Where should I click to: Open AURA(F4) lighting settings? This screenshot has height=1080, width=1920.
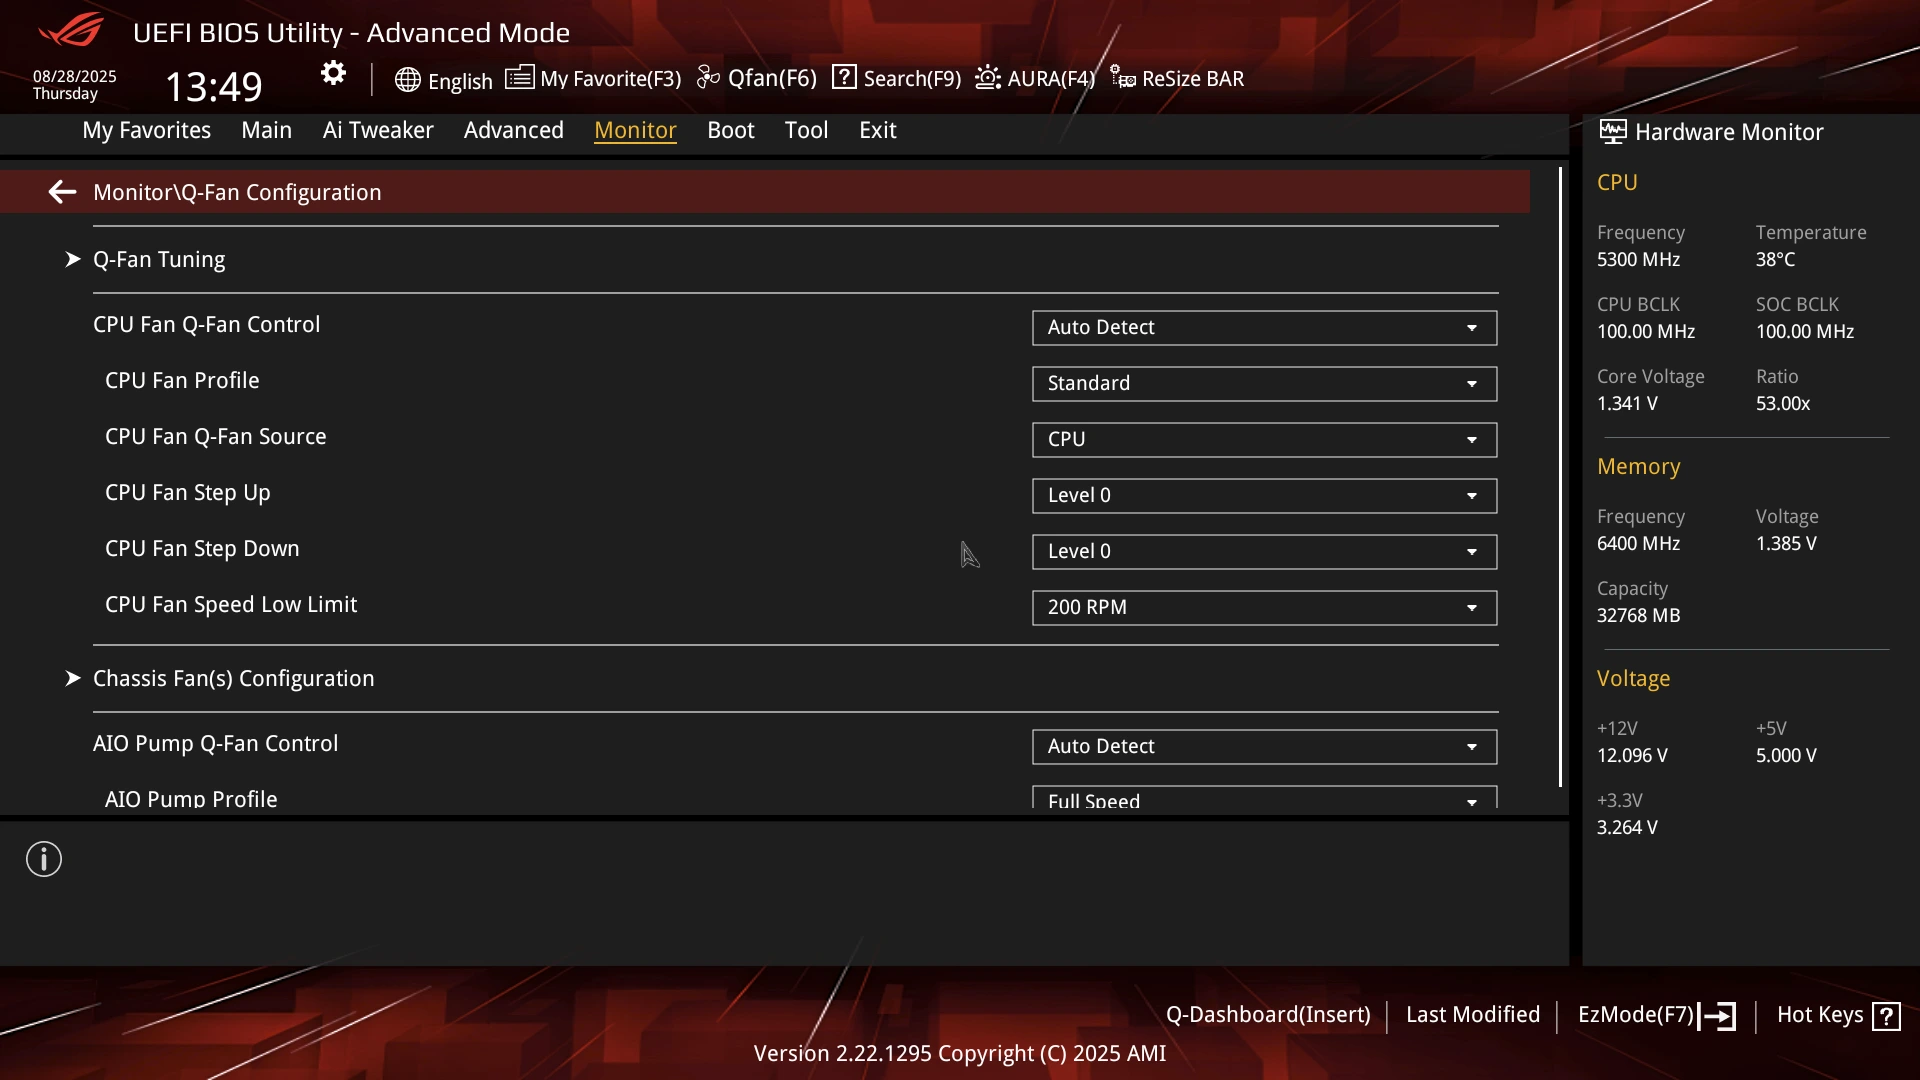pos(1035,78)
